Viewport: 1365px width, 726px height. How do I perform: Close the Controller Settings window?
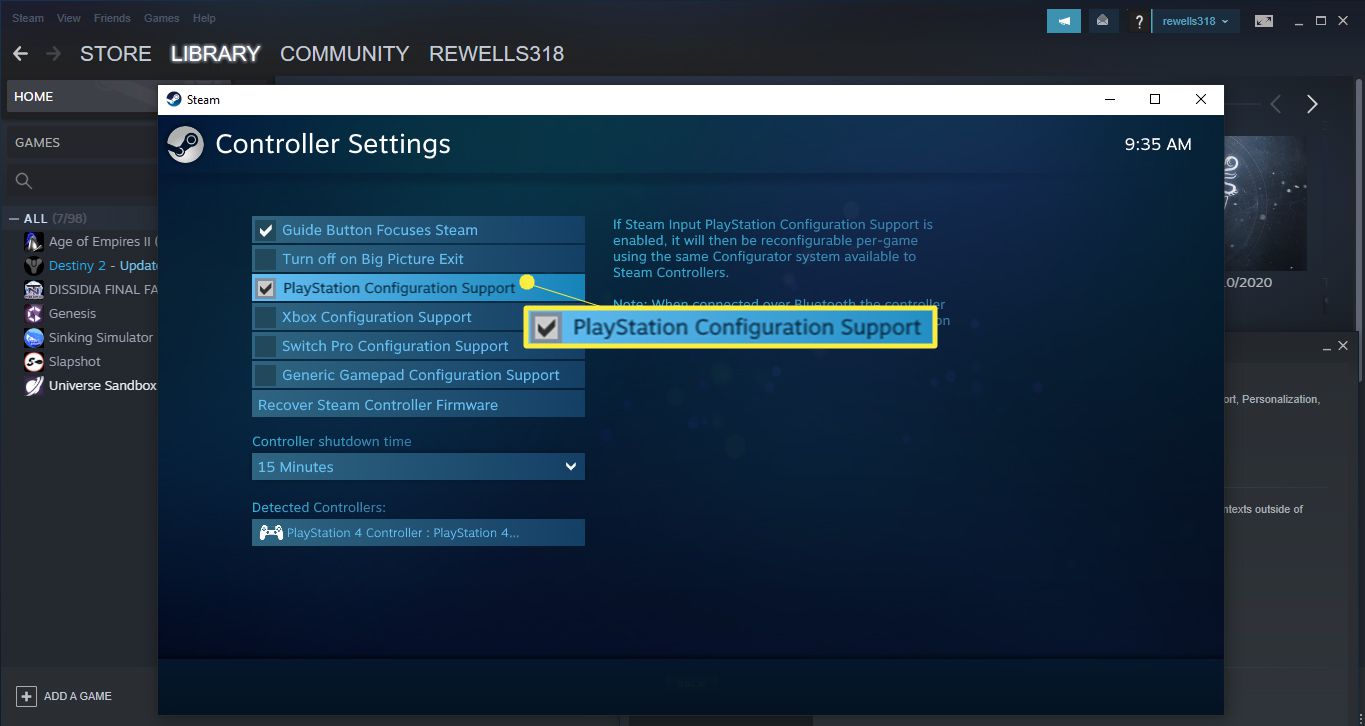[x=1201, y=99]
